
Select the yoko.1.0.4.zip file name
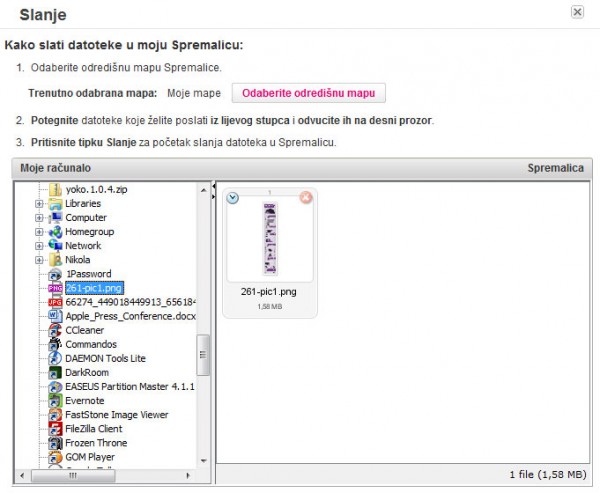pos(96,189)
